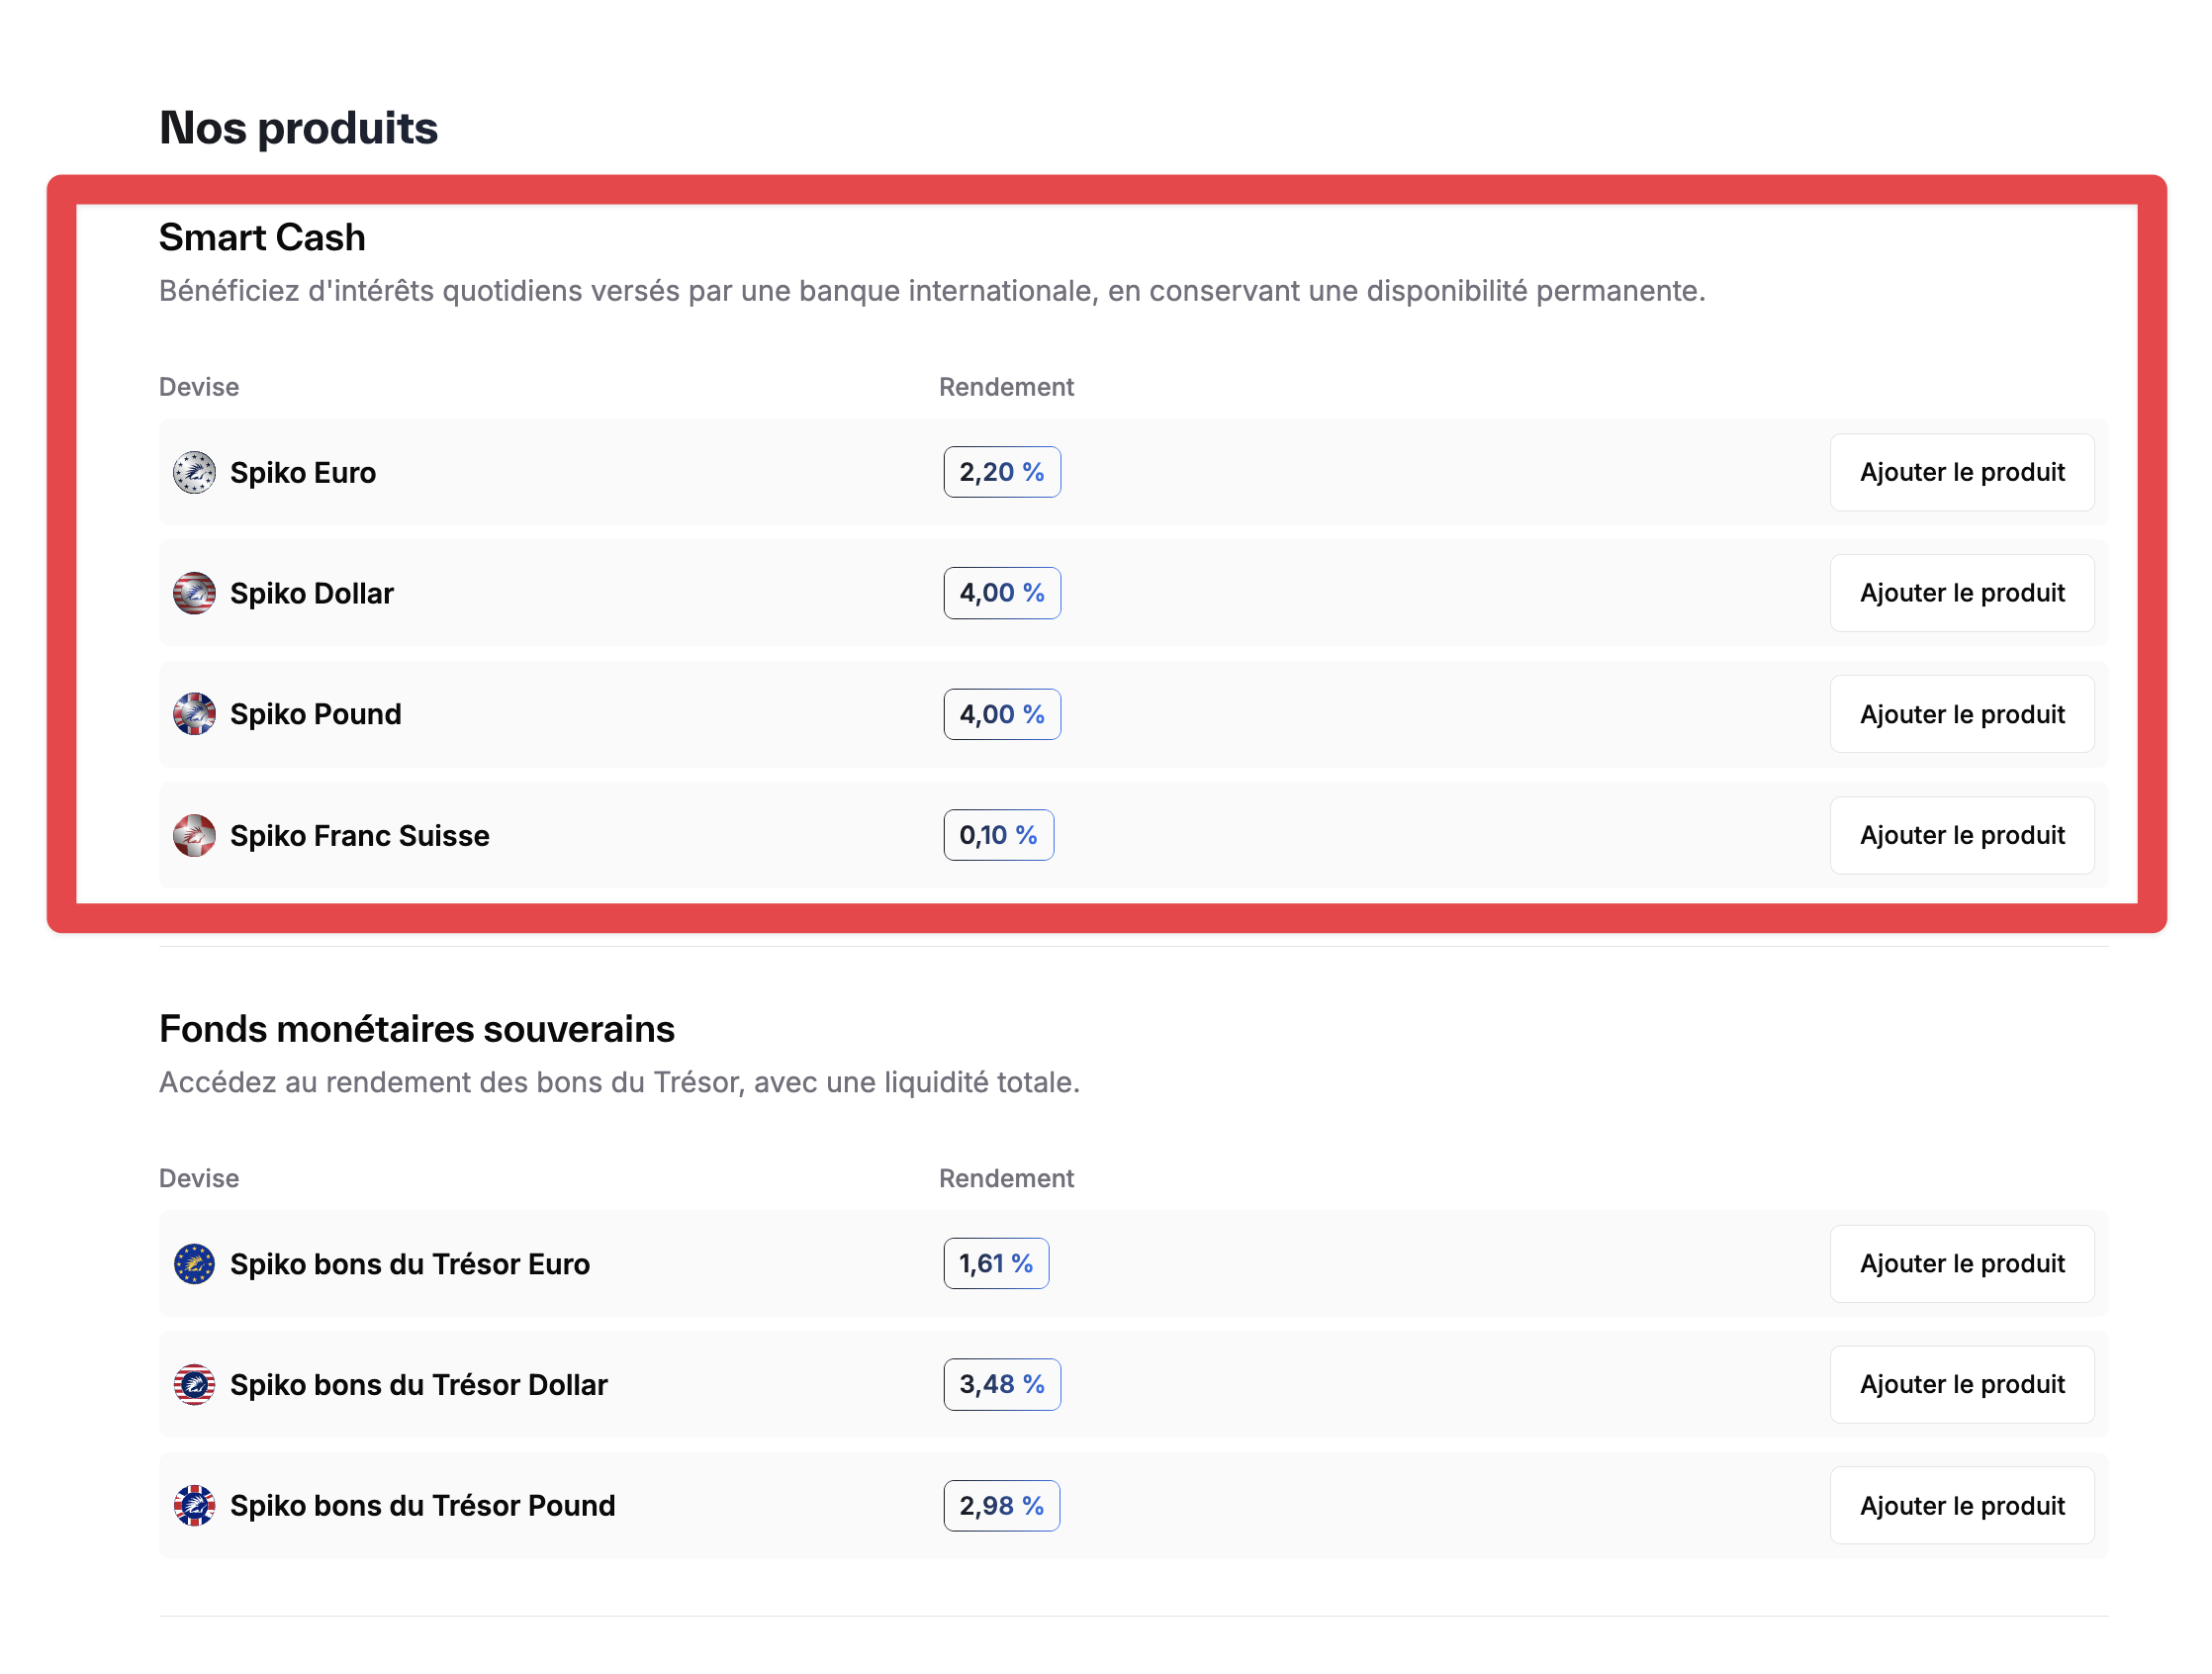
Task: Click the Fonds monétaires souverains heading
Action: [x=416, y=1029]
